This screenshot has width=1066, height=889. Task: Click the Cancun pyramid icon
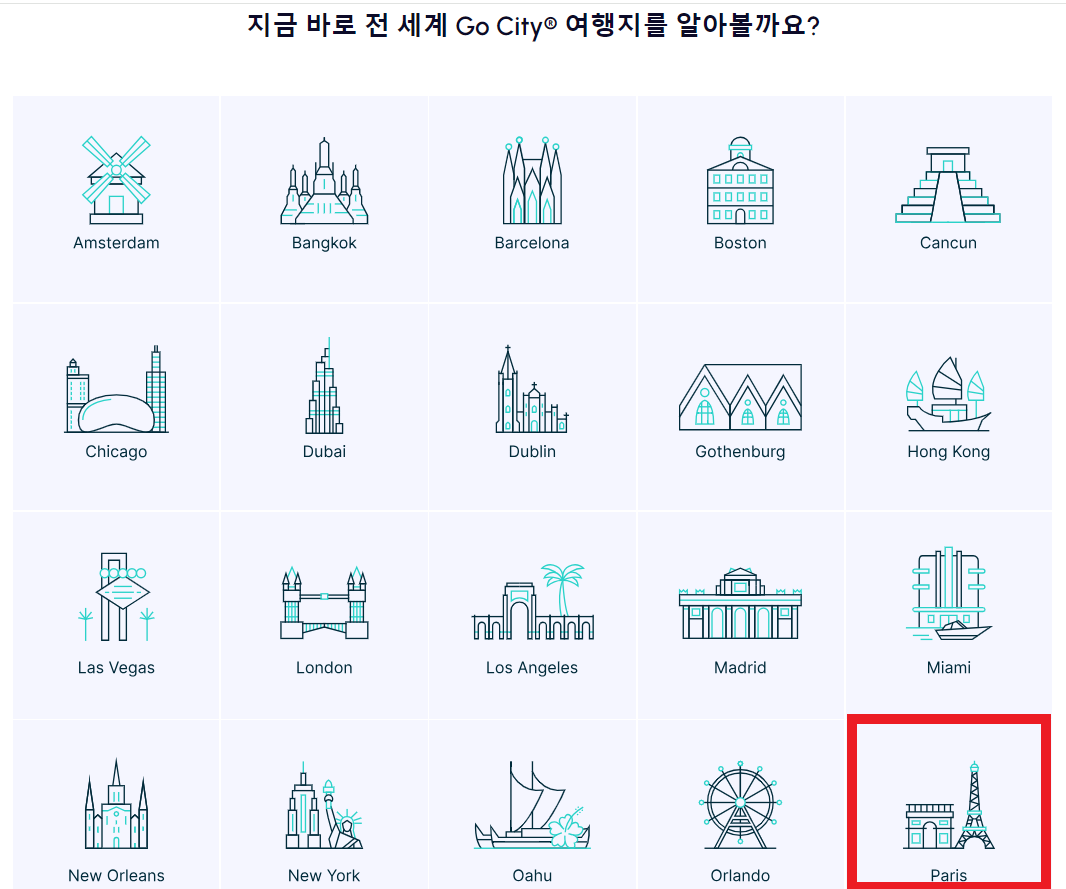tap(947, 185)
